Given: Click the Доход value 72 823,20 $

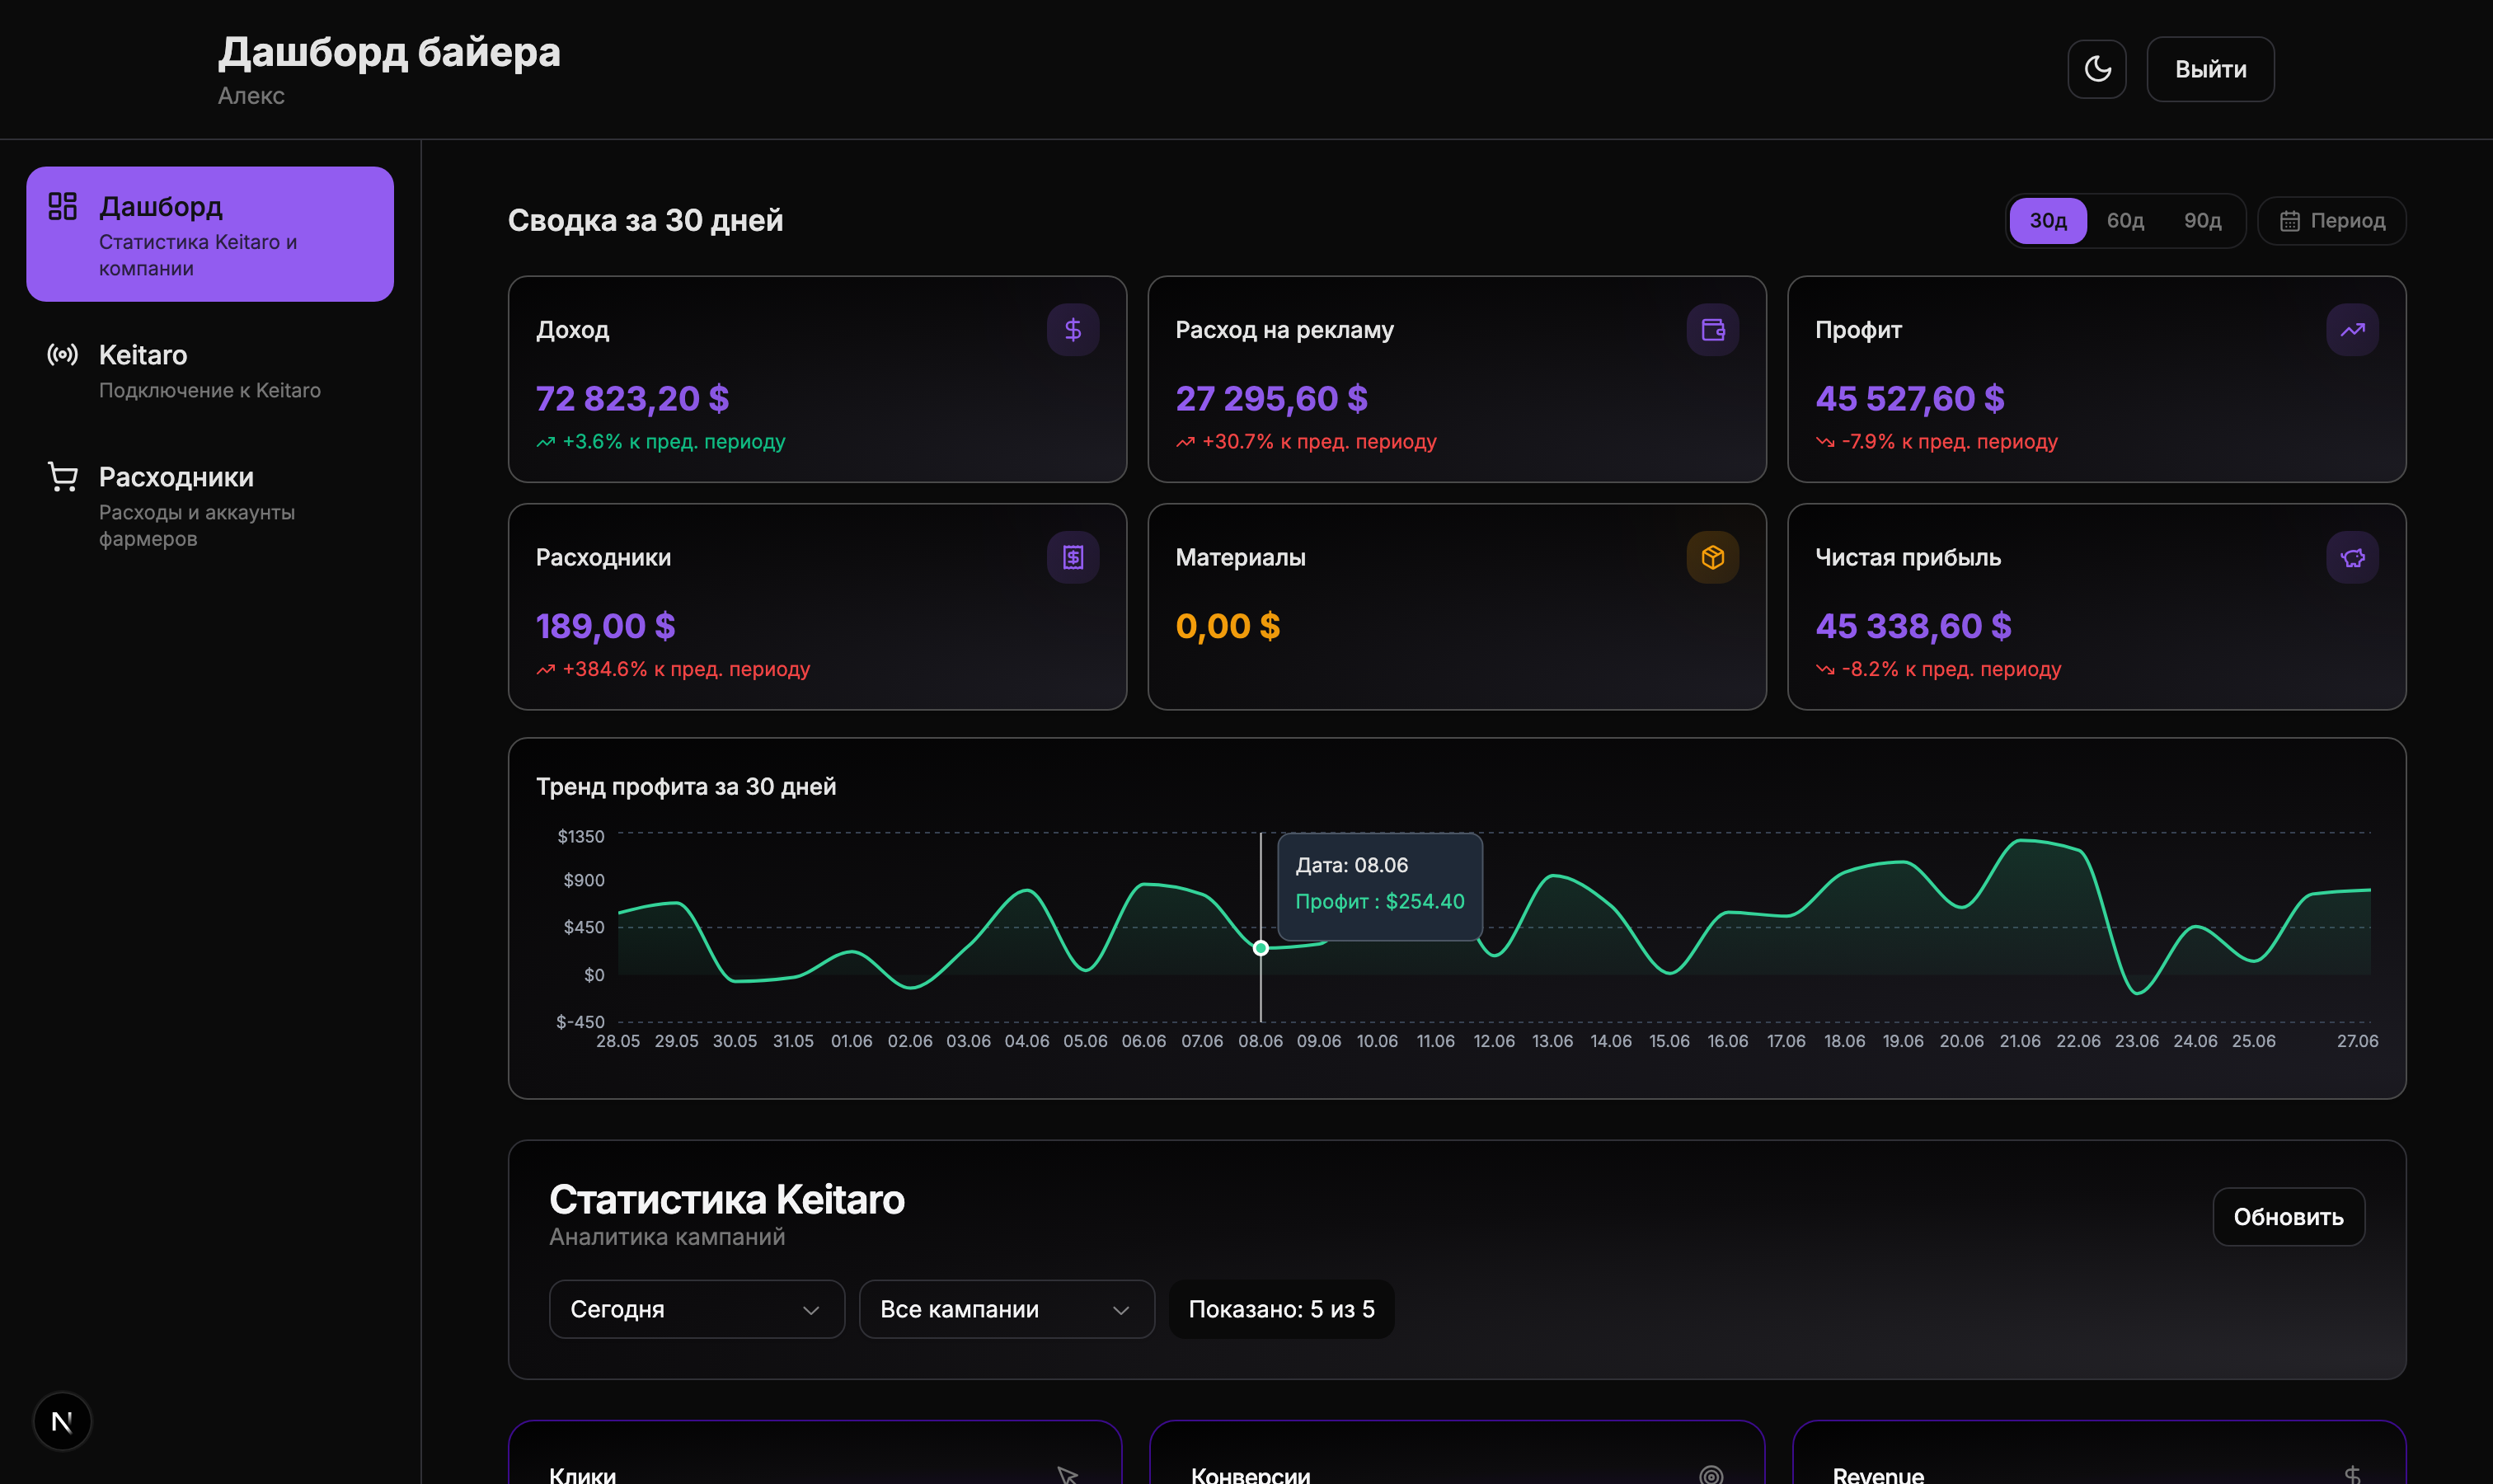Looking at the screenshot, I should [x=632, y=398].
